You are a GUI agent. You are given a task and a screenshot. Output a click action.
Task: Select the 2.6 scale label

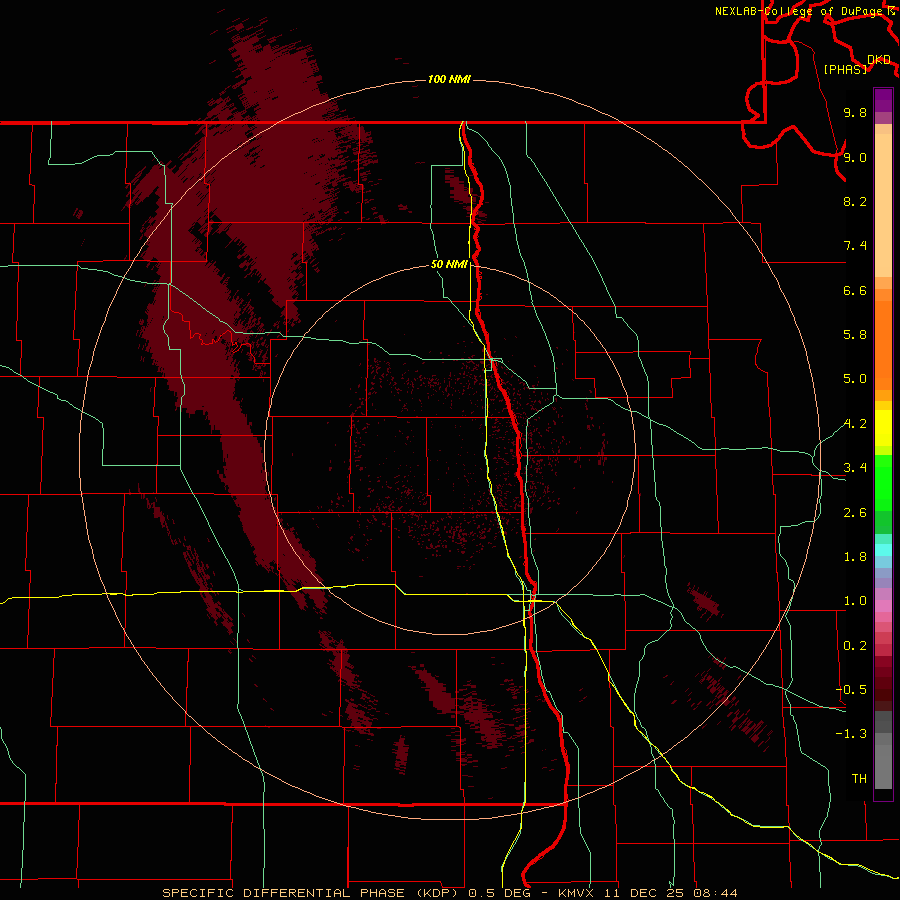tap(855, 513)
